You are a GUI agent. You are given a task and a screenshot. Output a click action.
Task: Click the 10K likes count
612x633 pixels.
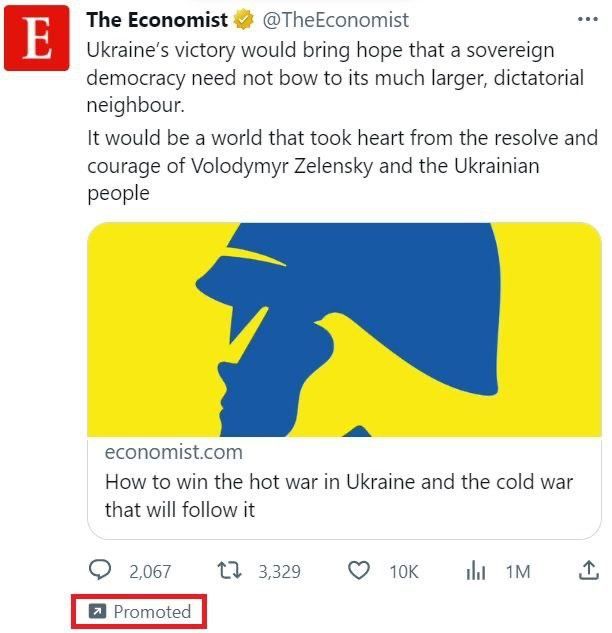404,572
